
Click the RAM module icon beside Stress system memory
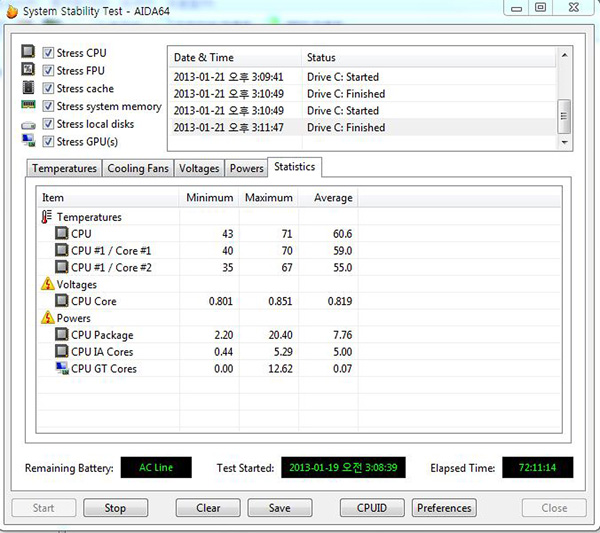(28, 104)
